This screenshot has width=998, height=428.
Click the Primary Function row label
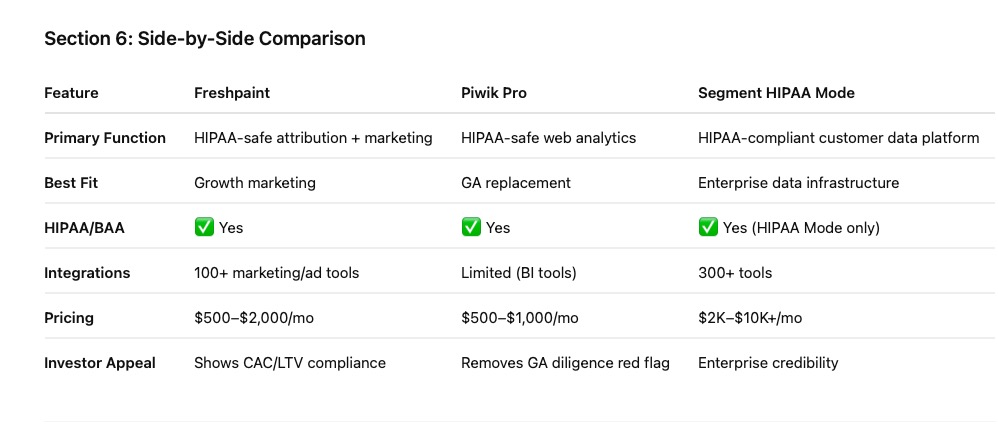pyautogui.click(x=105, y=138)
